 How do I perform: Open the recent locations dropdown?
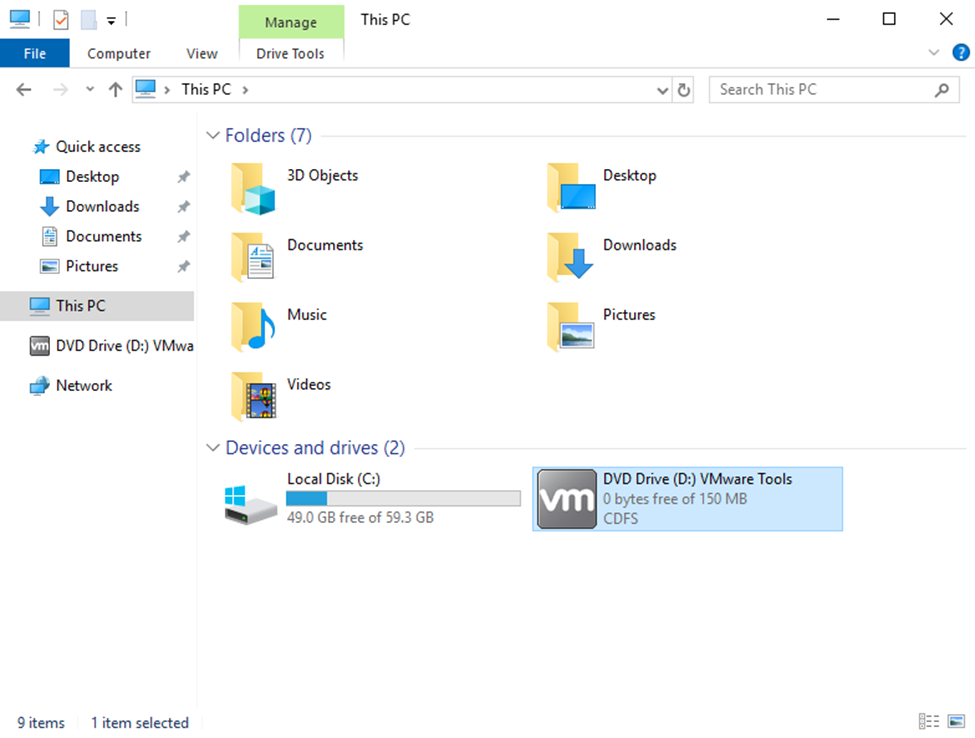(90, 90)
